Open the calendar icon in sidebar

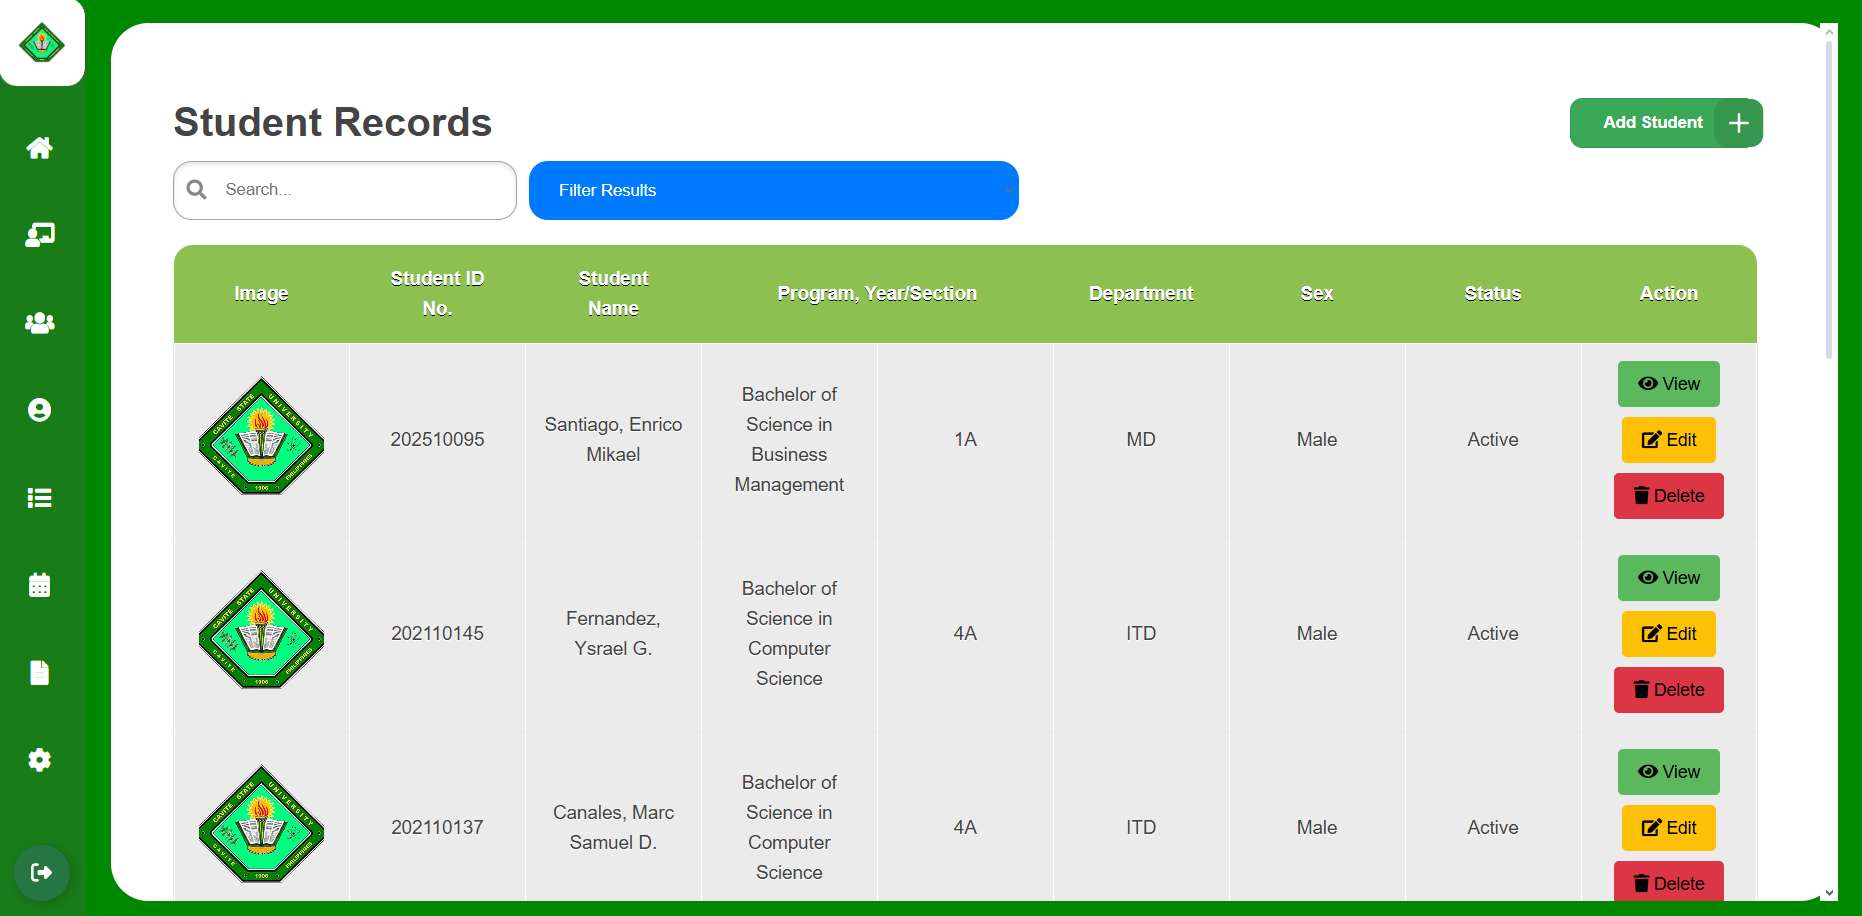[x=40, y=585]
